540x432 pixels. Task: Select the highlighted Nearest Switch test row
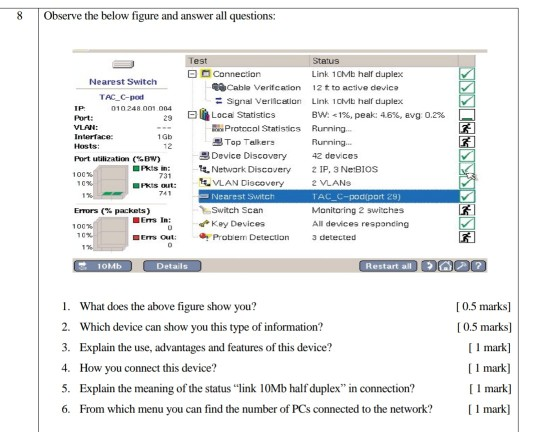point(330,196)
